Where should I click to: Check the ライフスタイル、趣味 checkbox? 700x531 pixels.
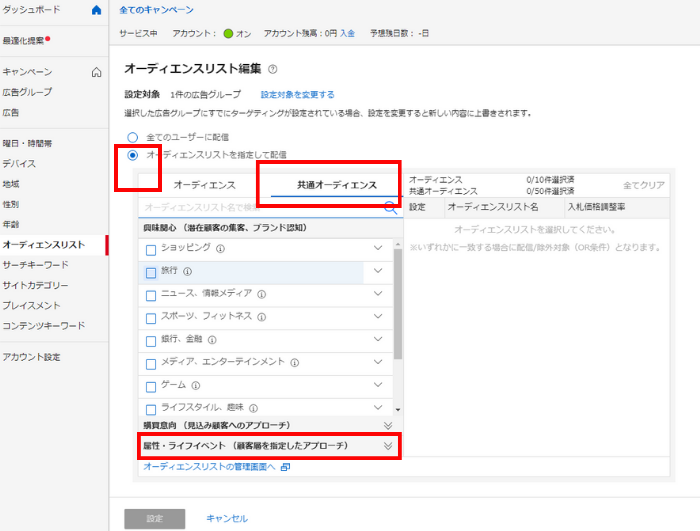(151, 409)
